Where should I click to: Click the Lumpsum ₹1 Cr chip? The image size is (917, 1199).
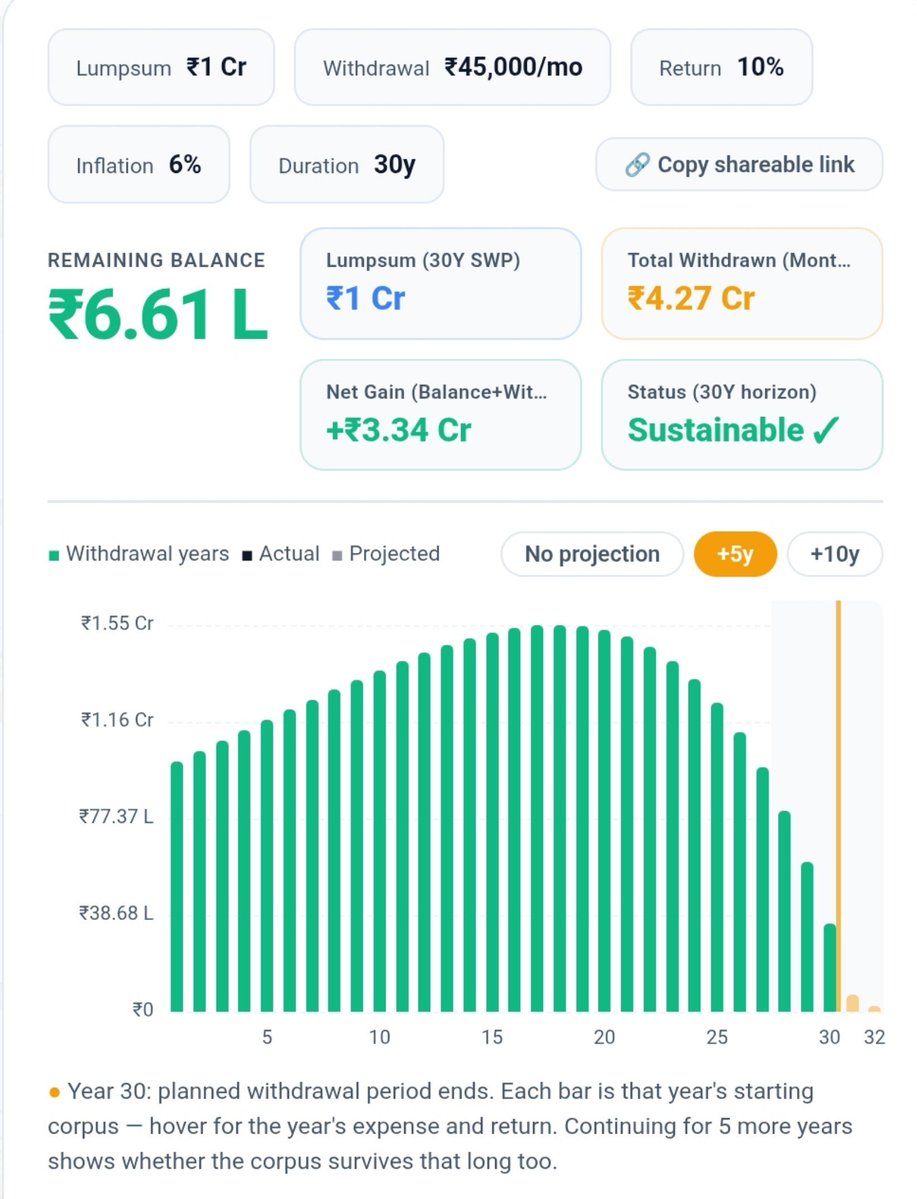161,67
